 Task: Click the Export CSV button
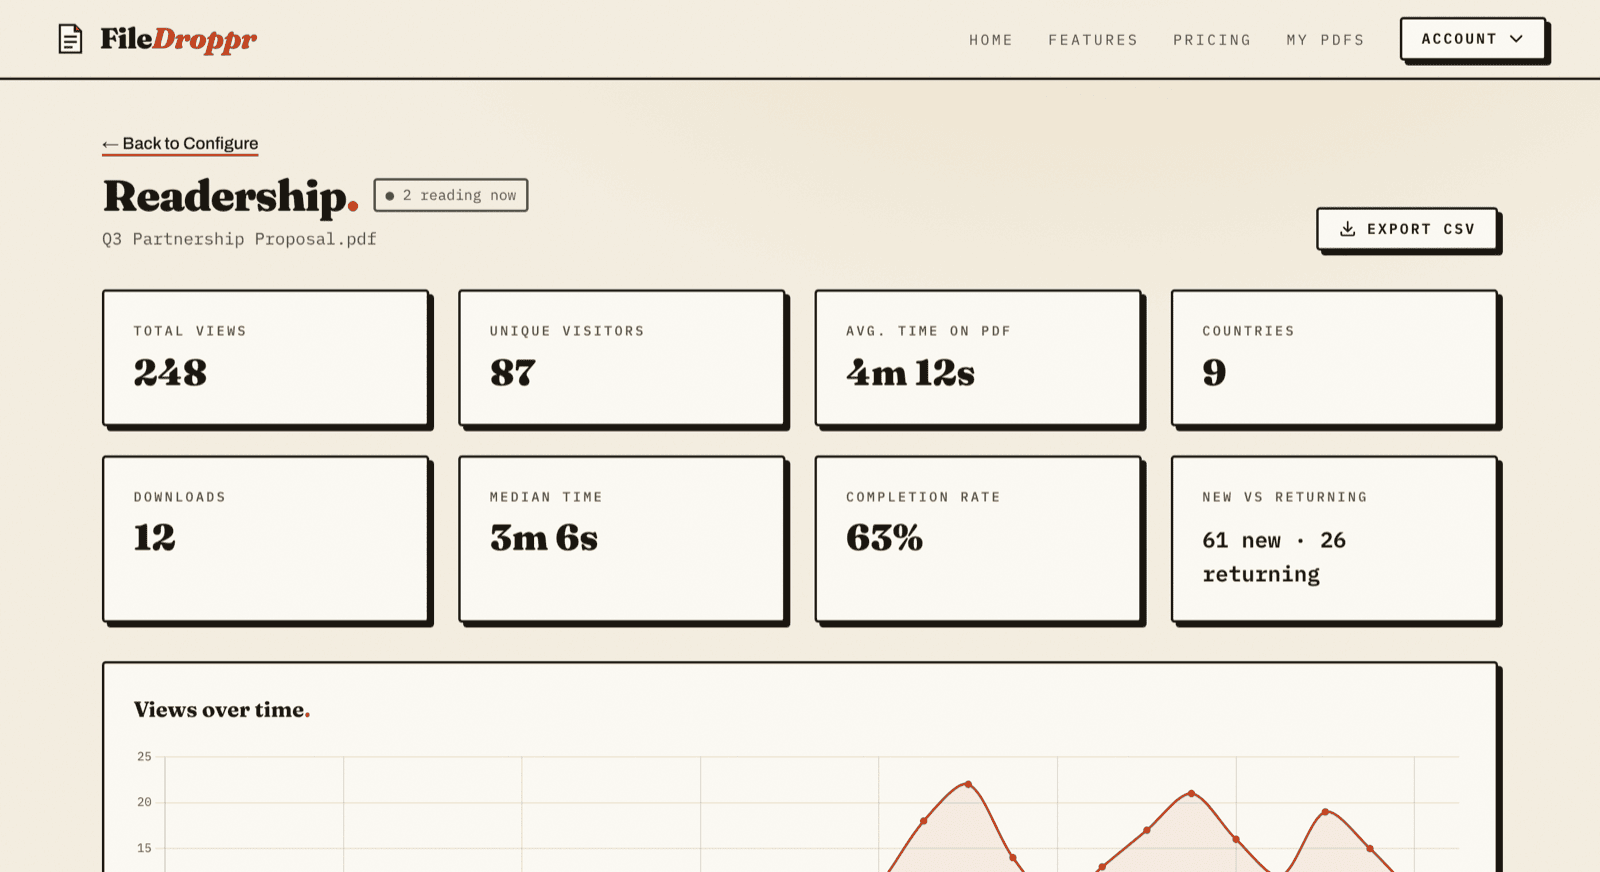click(x=1407, y=229)
